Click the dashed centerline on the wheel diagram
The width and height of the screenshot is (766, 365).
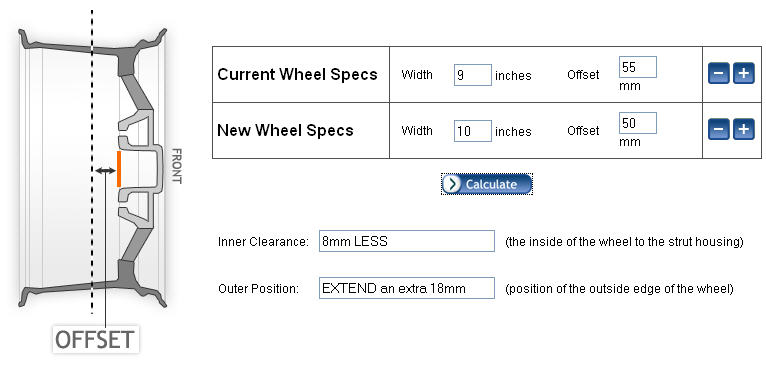coord(92,161)
